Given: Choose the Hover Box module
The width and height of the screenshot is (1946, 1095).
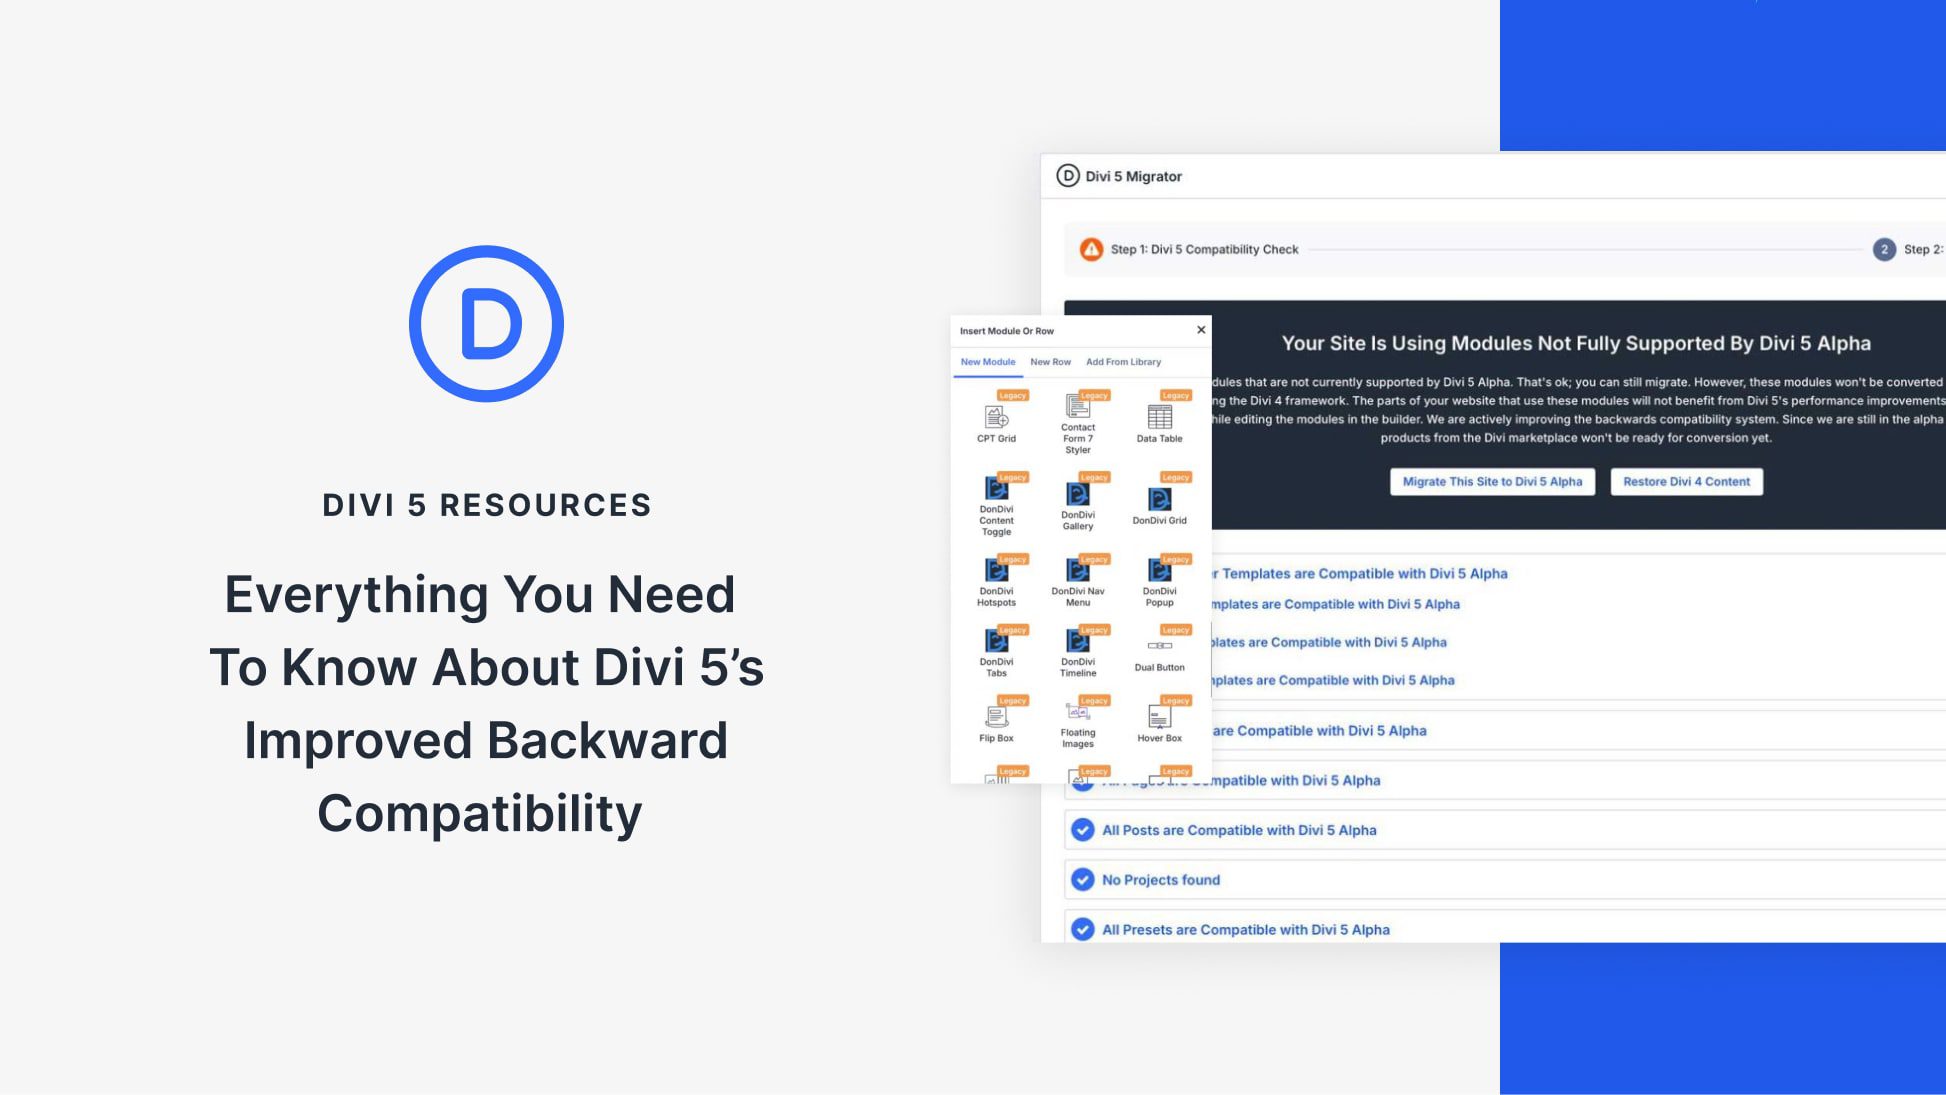Looking at the screenshot, I should click(1159, 715).
